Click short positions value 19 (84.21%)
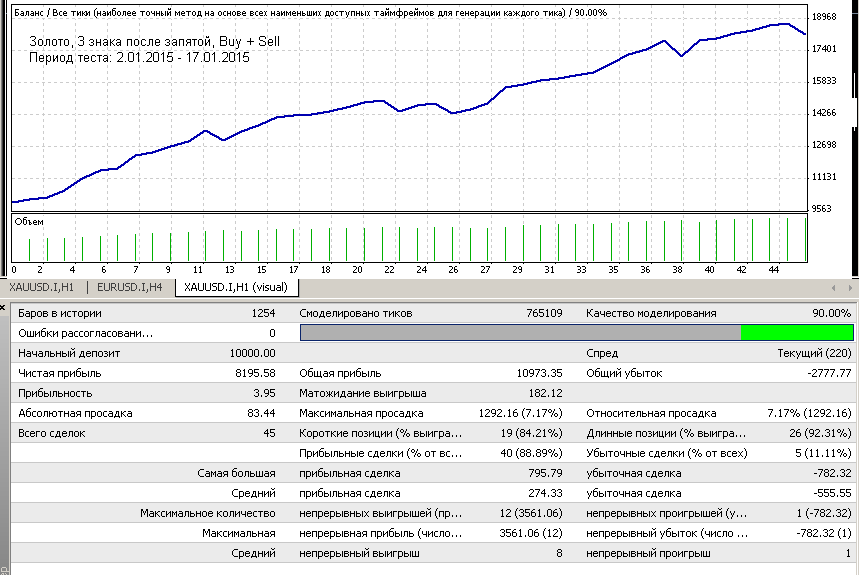Screen dimensions: 859x575 point(531,433)
